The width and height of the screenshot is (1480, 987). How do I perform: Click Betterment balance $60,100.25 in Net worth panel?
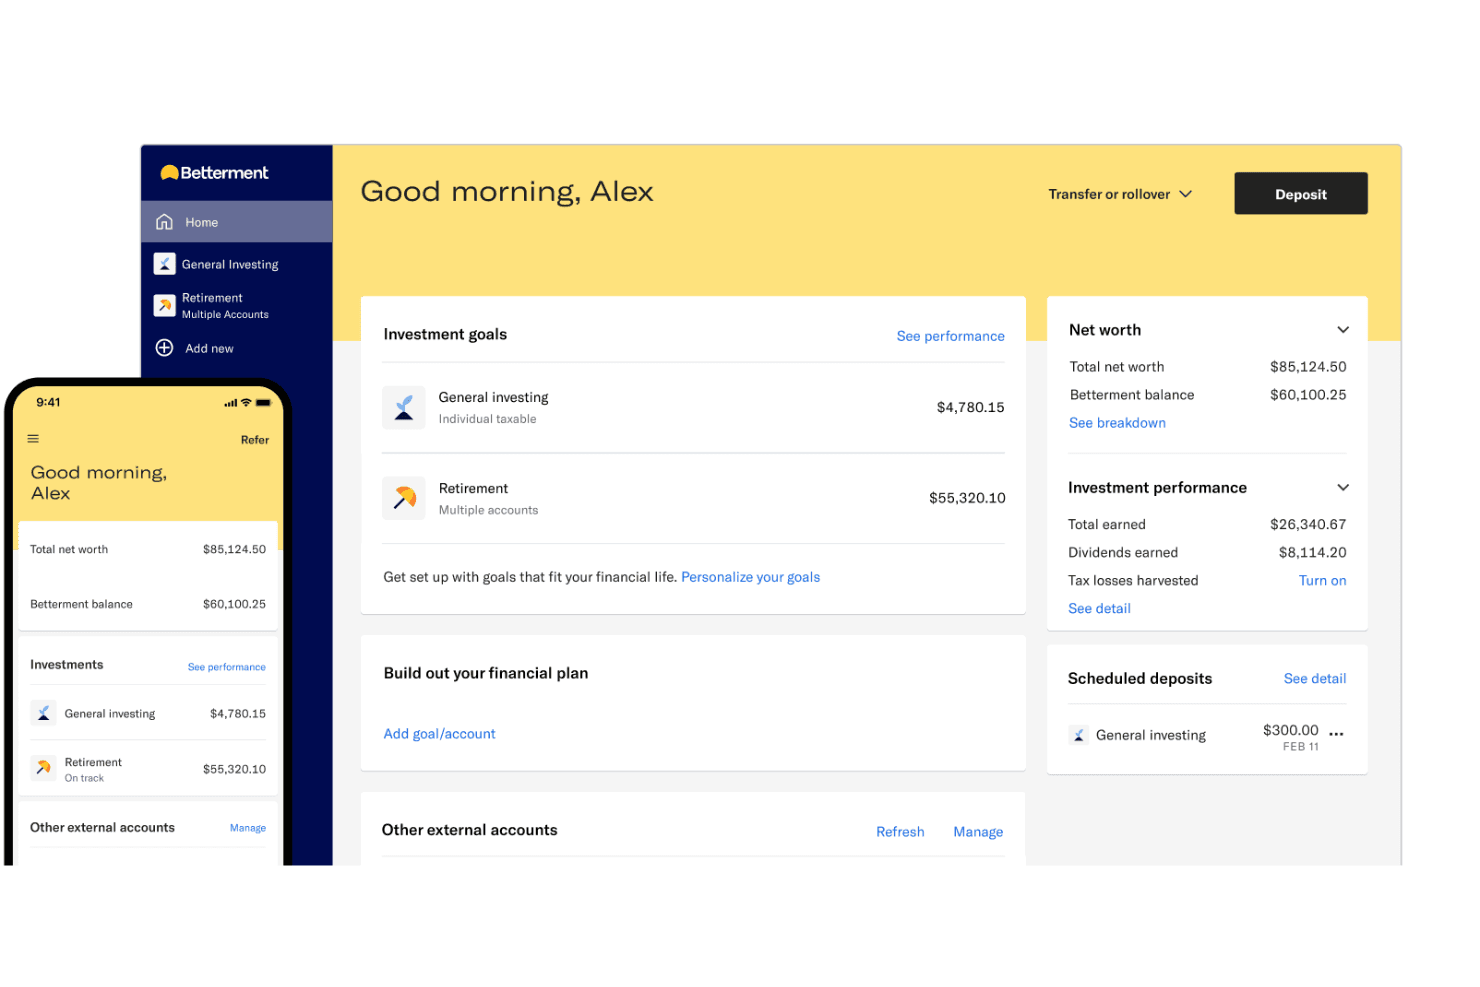click(x=1308, y=395)
